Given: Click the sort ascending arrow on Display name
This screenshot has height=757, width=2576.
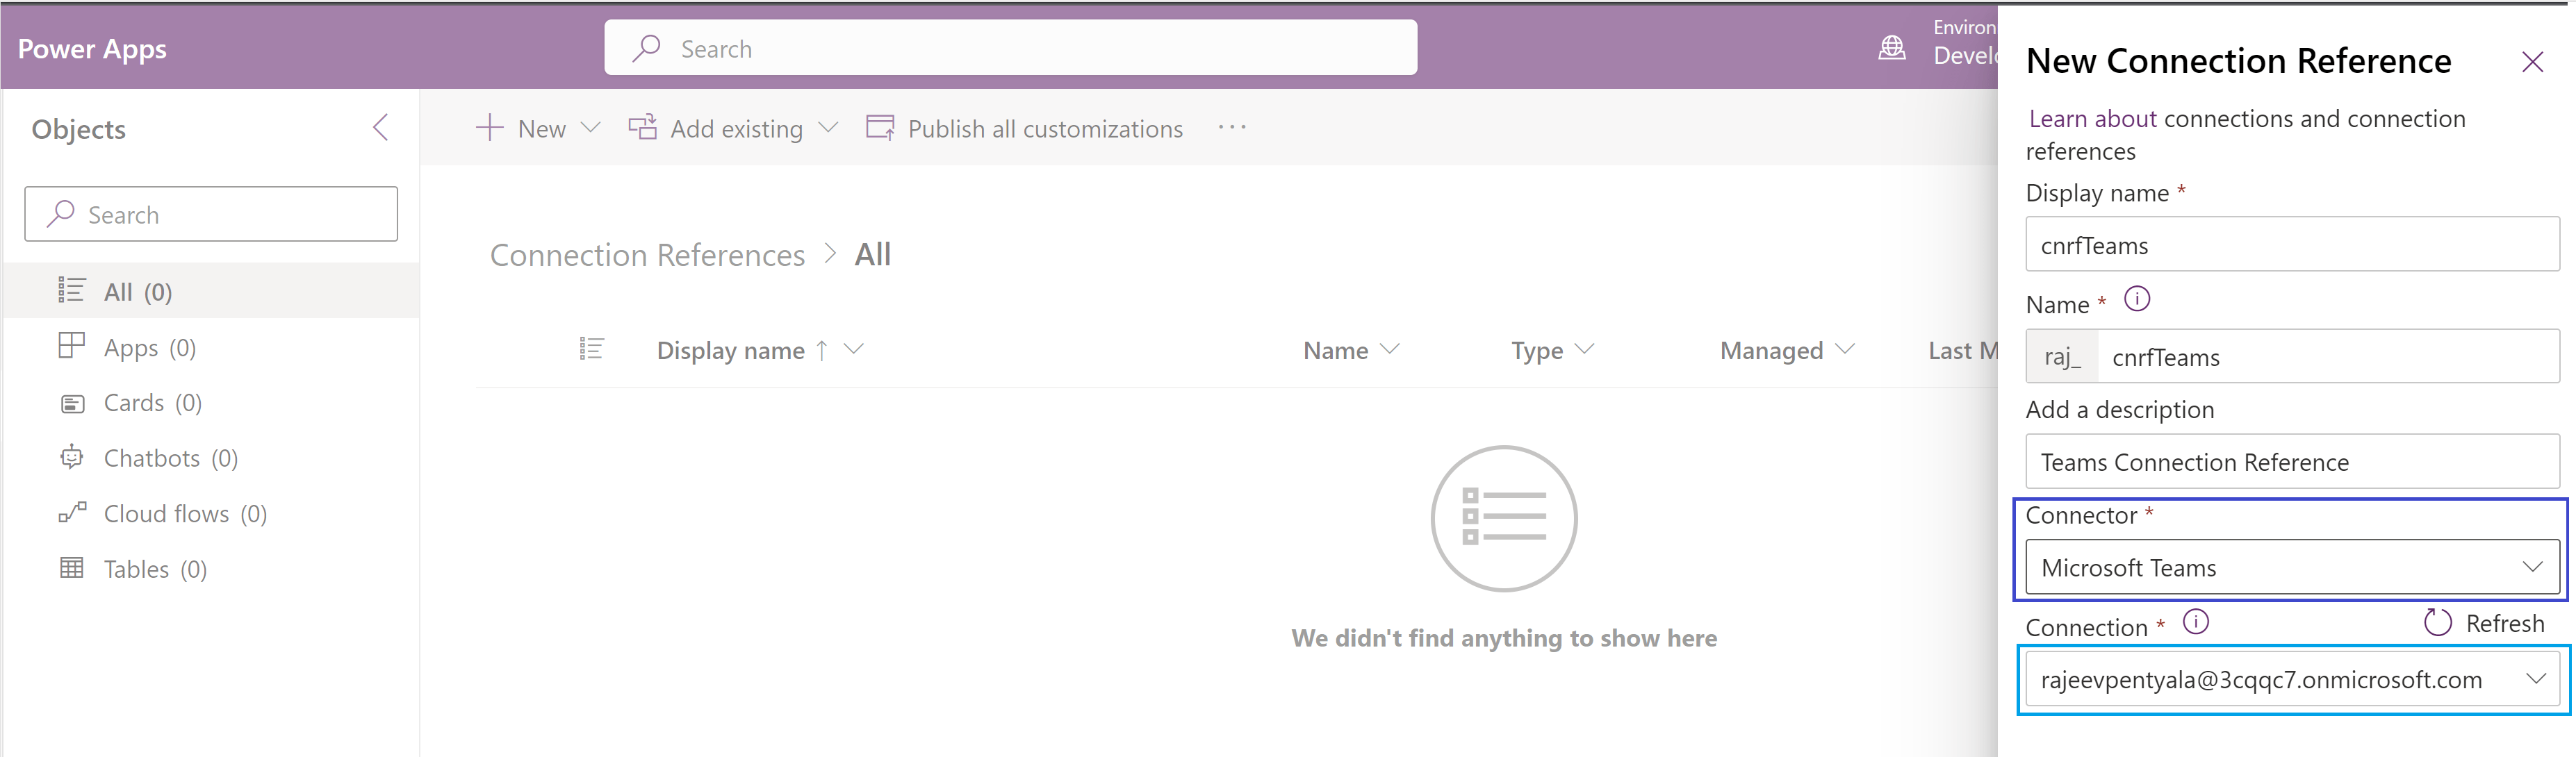Looking at the screenshot, I should click(x=821, y=350).
